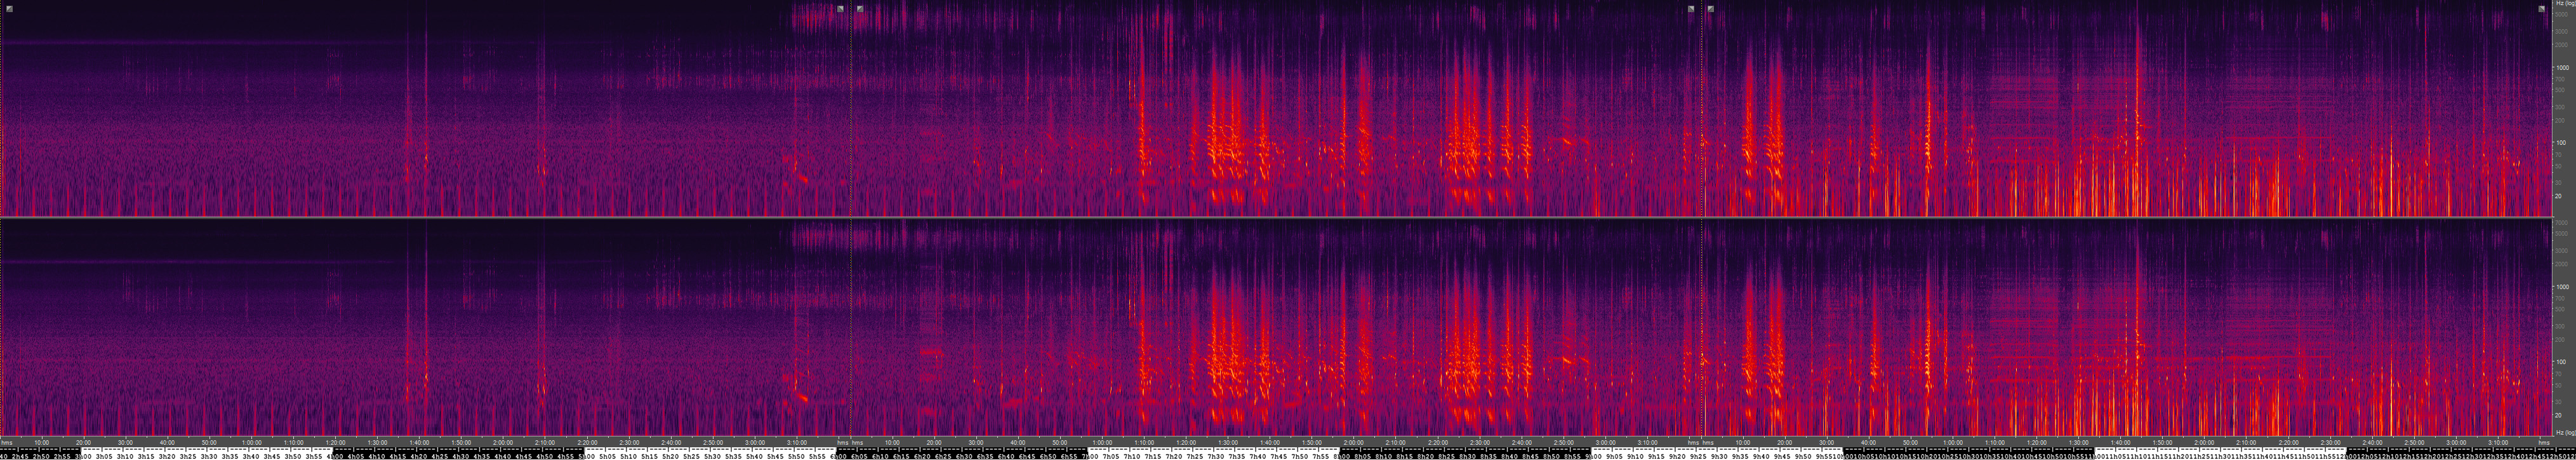The height and width of the screenshot is (460, 2576).
Task: Select the second clip's fade-in handle
Action: pyautogui.click(x=860, y=9)
